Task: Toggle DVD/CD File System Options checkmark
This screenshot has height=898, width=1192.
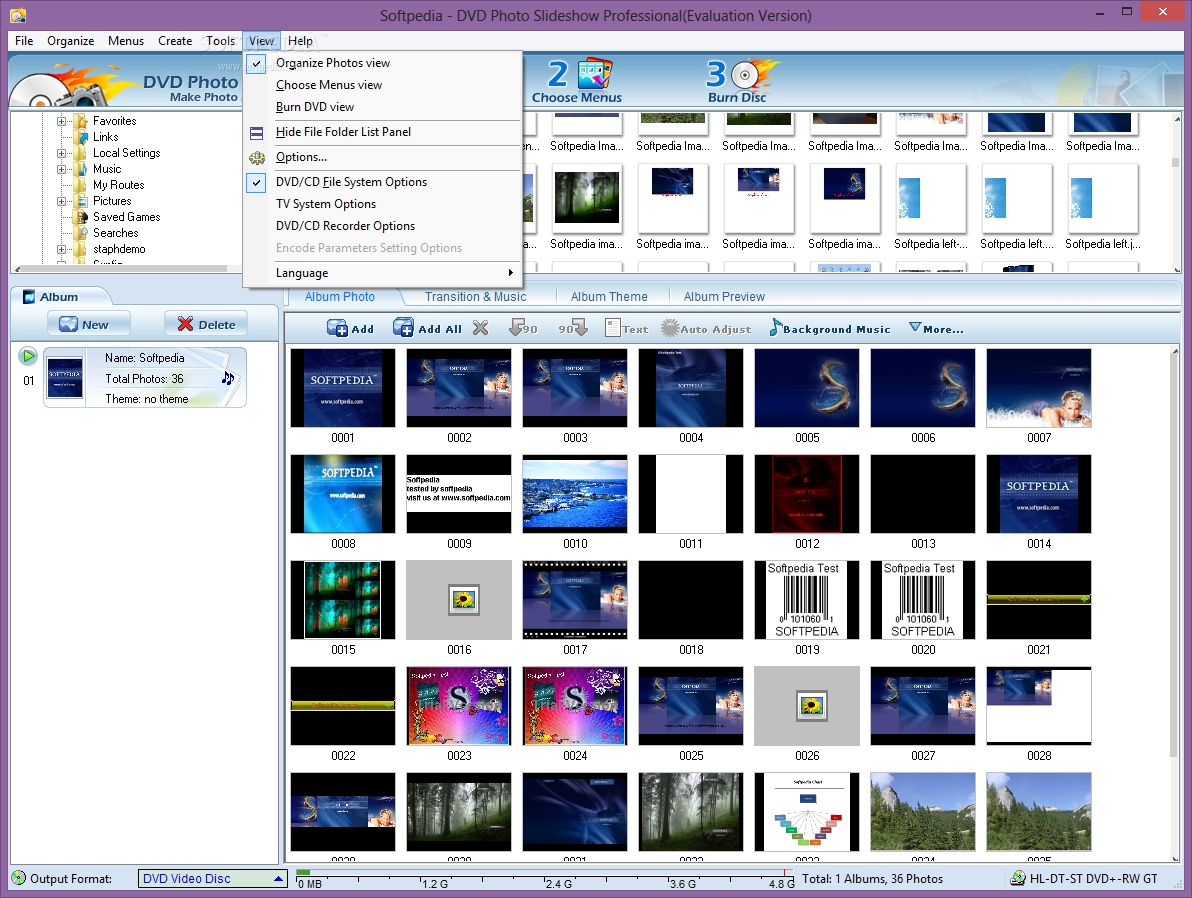Action: pyautogui.click(x=257, y=182)
